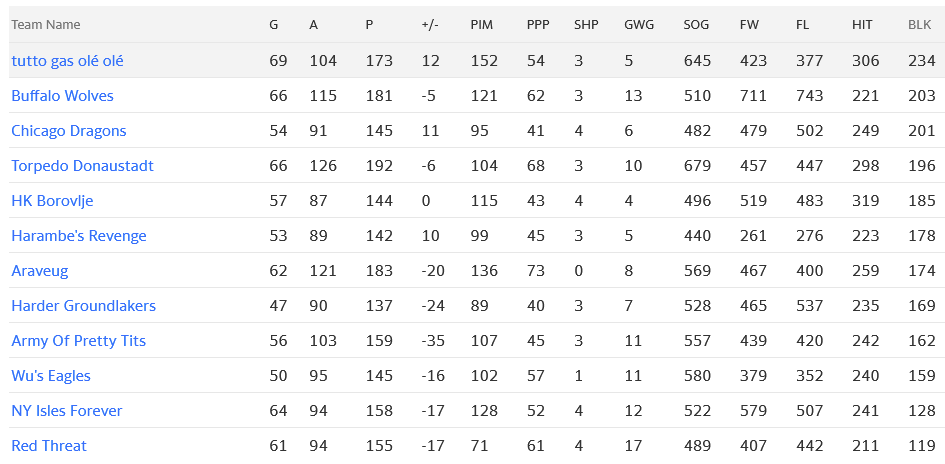Sort by the GWG column header
The height and width of the screenshot is (464, 945).
[637, 24]
